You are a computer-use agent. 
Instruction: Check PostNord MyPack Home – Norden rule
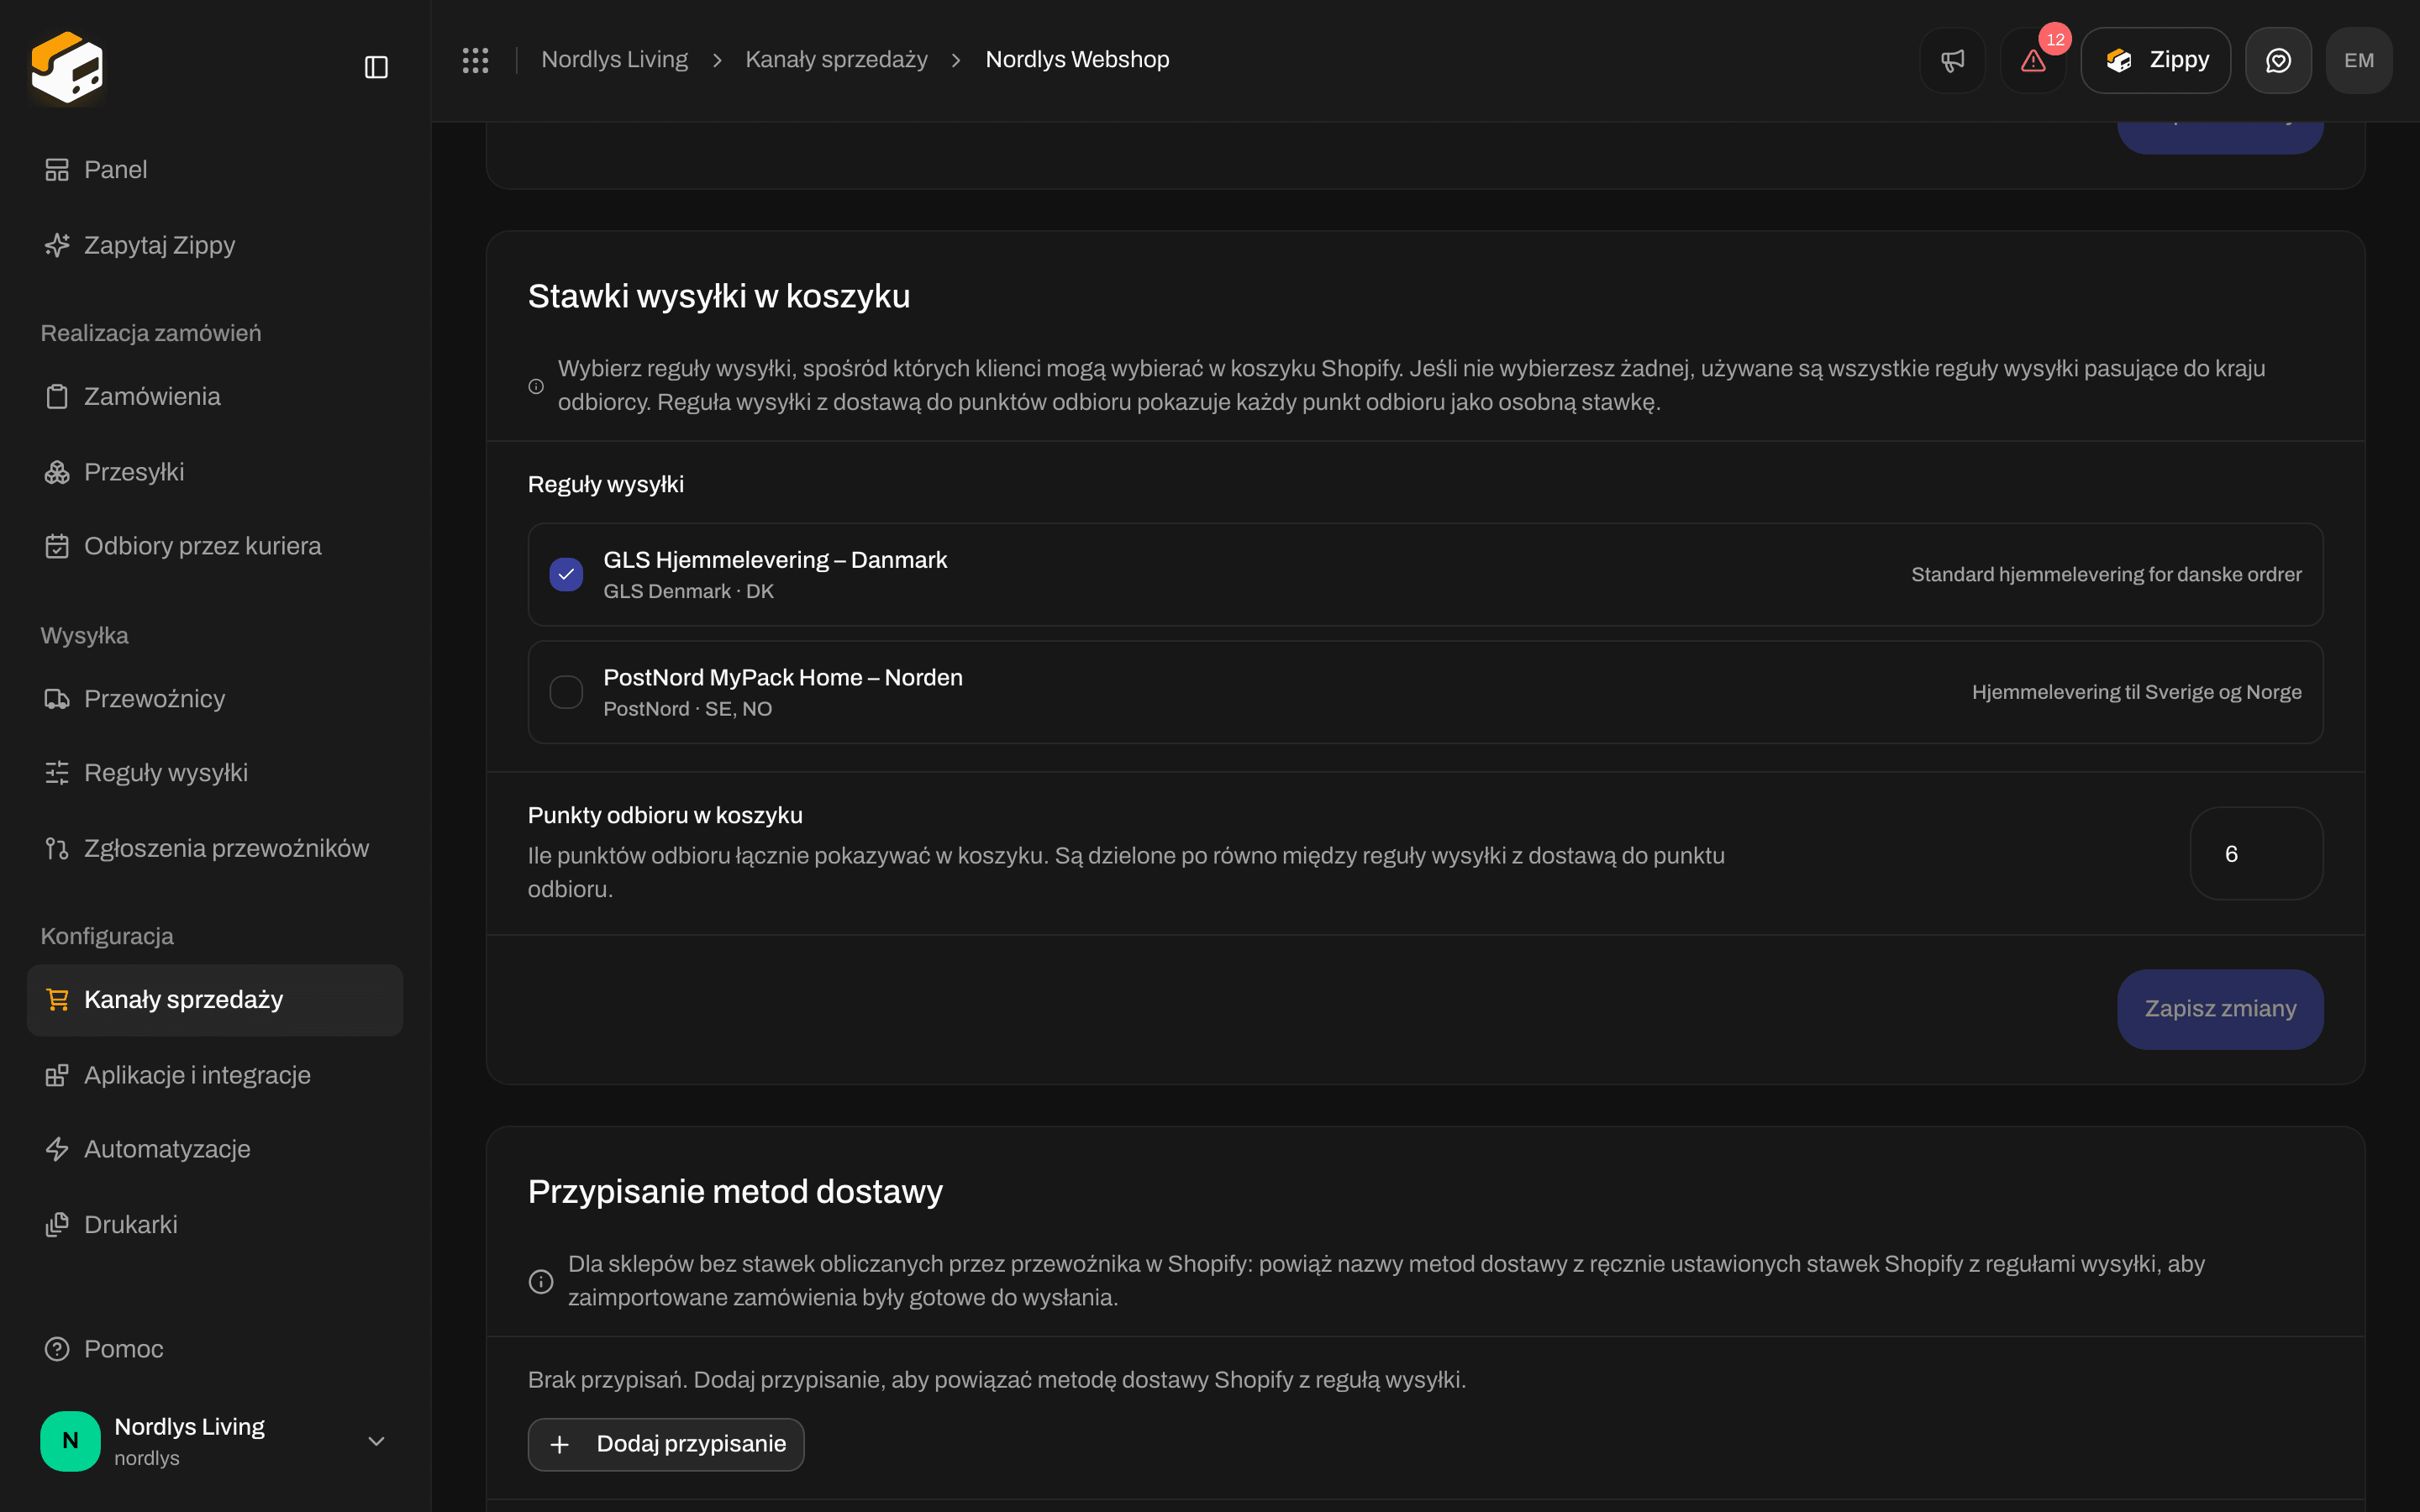click(566, 692)
